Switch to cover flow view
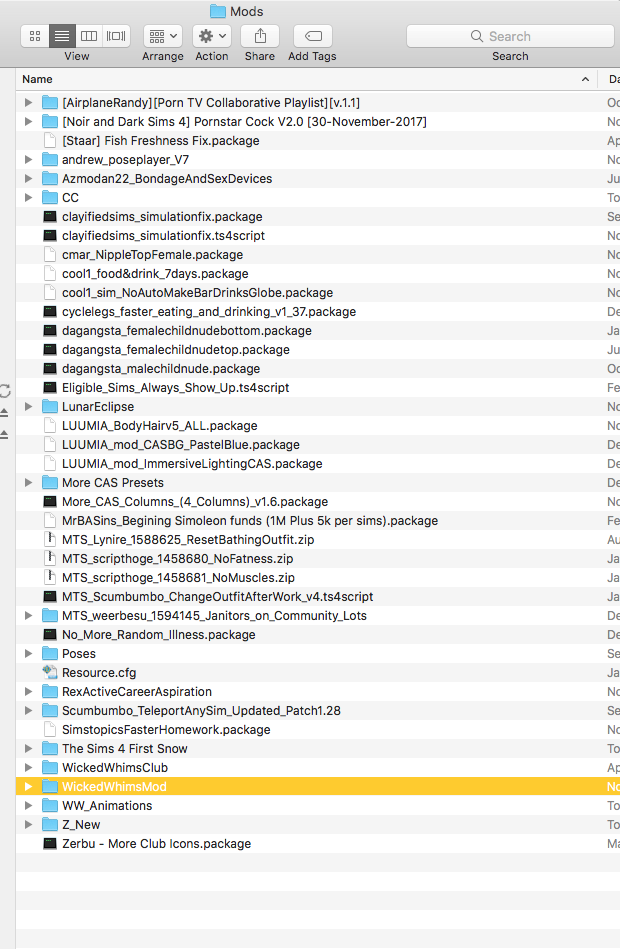The height and width of the screenshot is (949, 620). tap(116, 36)
